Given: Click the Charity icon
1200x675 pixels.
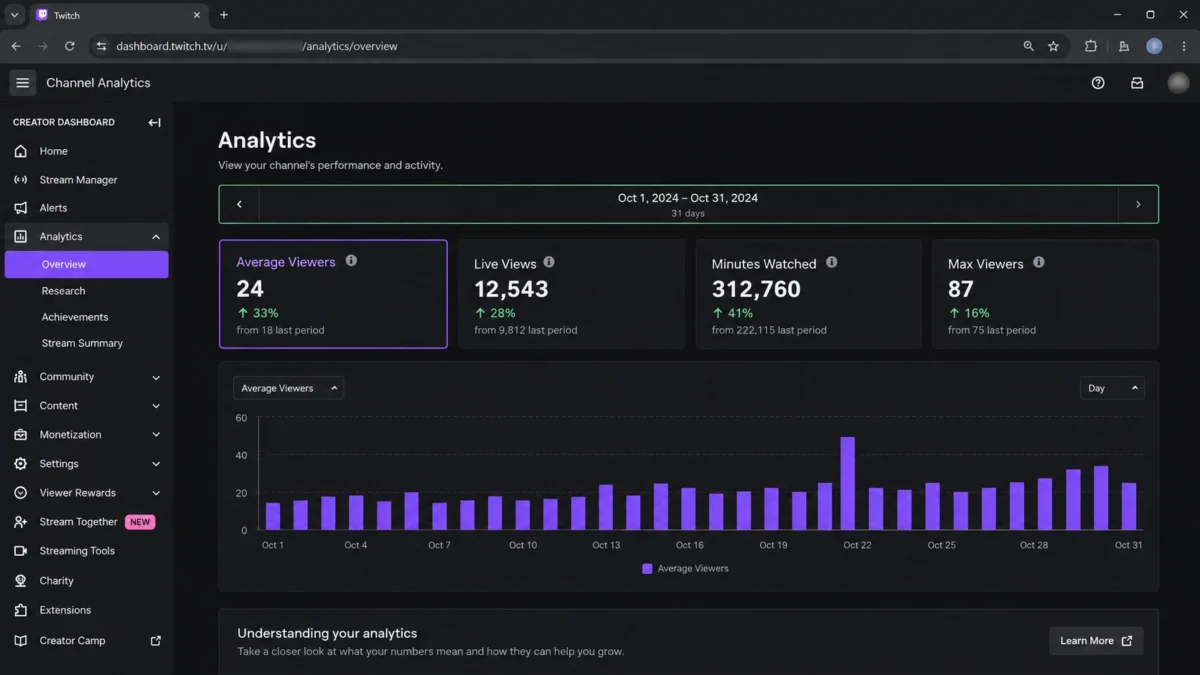Looking at the screenshot, I should (20, 581).
